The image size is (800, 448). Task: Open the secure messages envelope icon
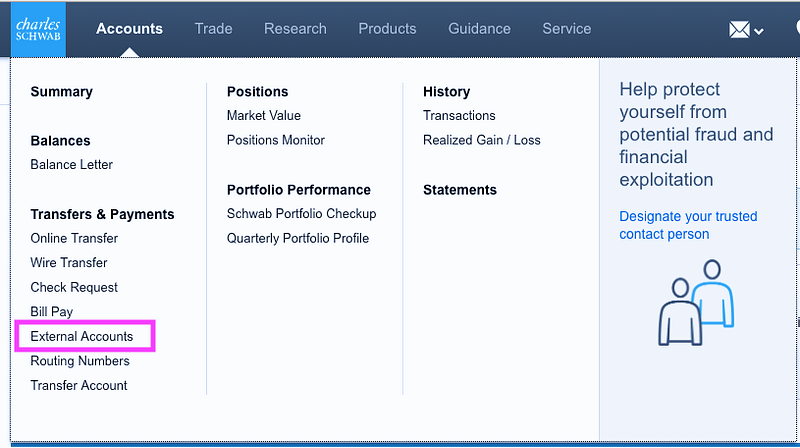point(739,30)
